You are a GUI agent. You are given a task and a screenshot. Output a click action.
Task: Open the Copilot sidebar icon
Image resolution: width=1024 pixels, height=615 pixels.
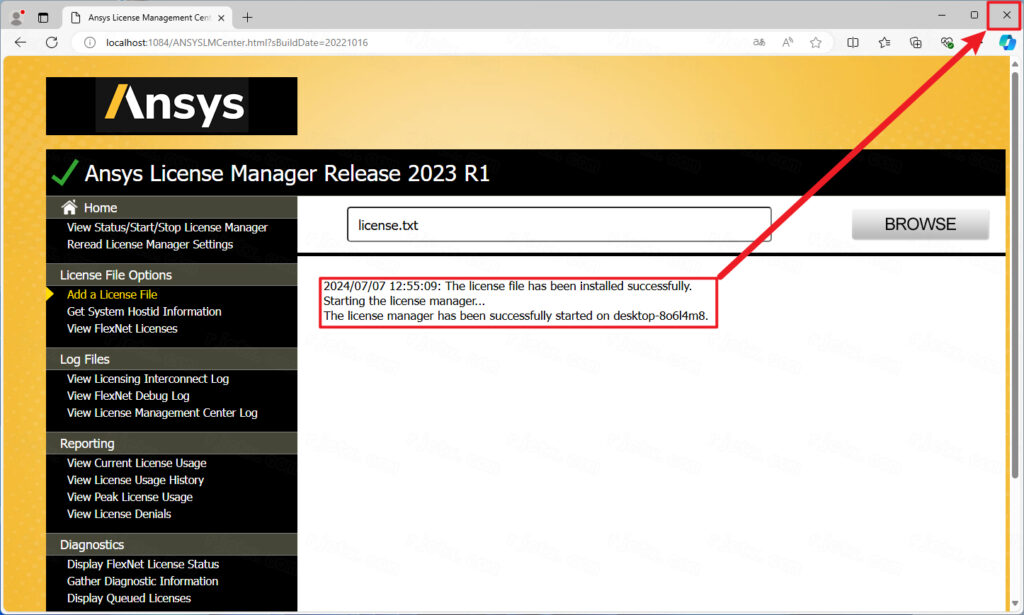[1007, 42]
